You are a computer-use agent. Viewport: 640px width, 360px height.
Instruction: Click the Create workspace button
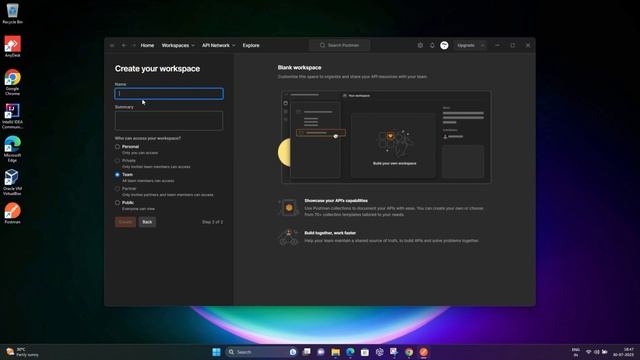(x=125, y=222)
